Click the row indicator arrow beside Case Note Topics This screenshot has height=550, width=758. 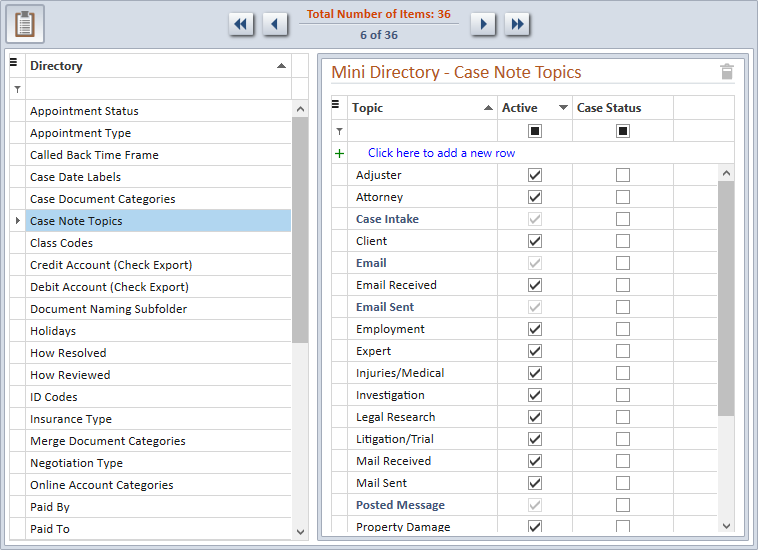[18, 221]
